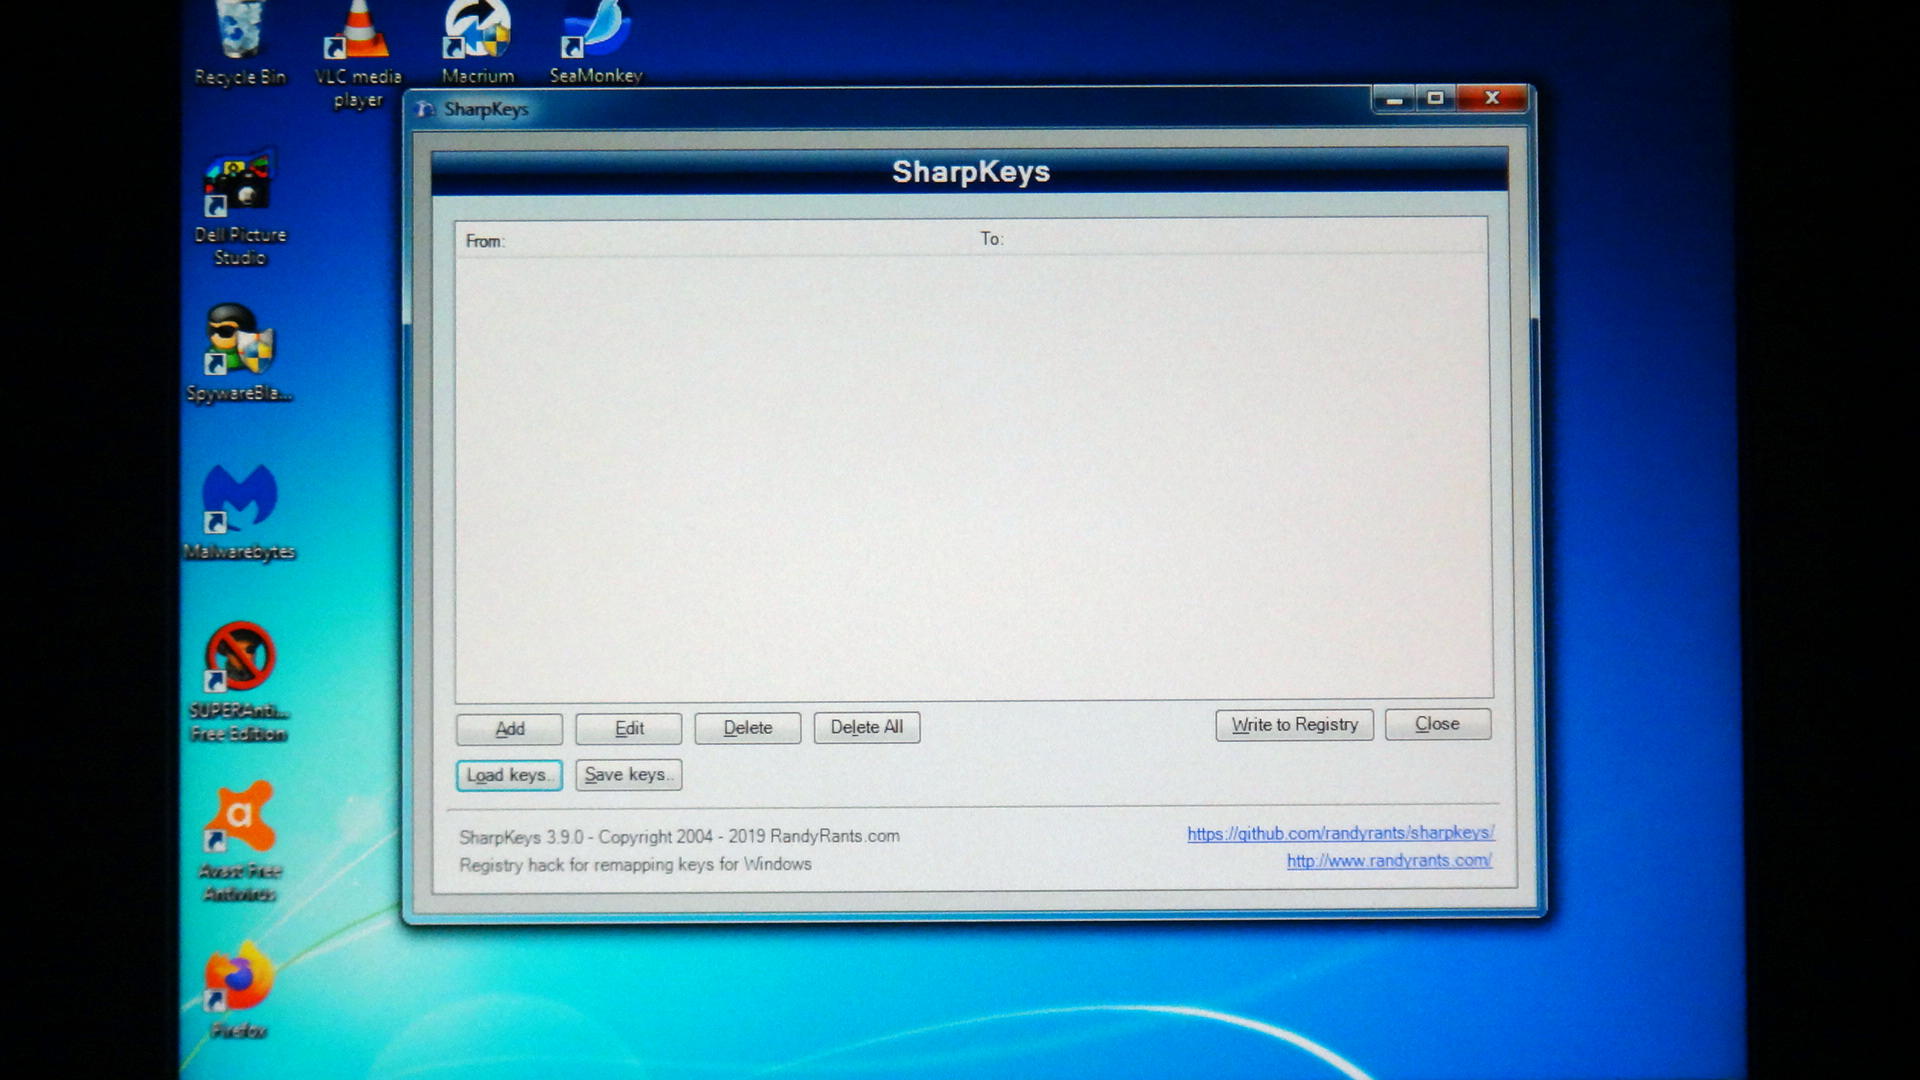
Task: Close SharpKeys with the red X
Action: point(1492,98)
